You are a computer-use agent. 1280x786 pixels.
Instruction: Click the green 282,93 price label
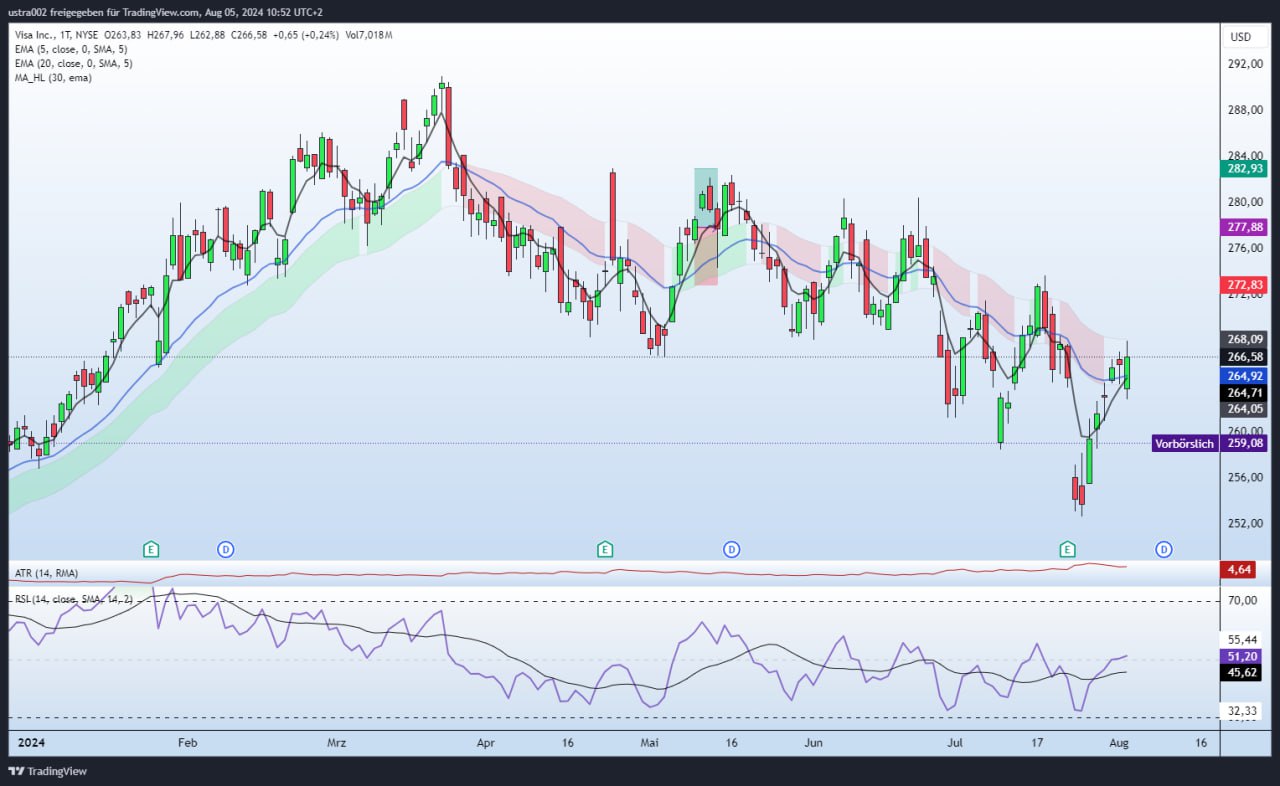[1244, 168]
